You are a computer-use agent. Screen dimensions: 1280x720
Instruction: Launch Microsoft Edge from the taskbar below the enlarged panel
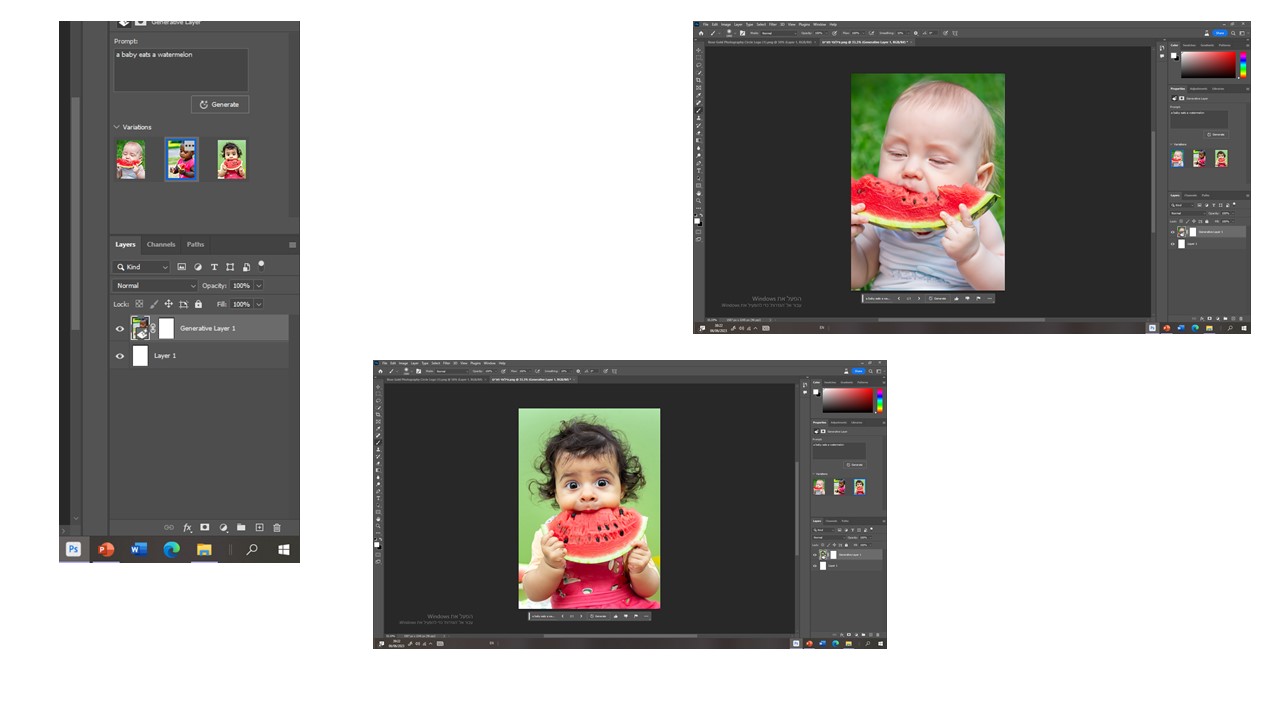click(x=171, y=549)
